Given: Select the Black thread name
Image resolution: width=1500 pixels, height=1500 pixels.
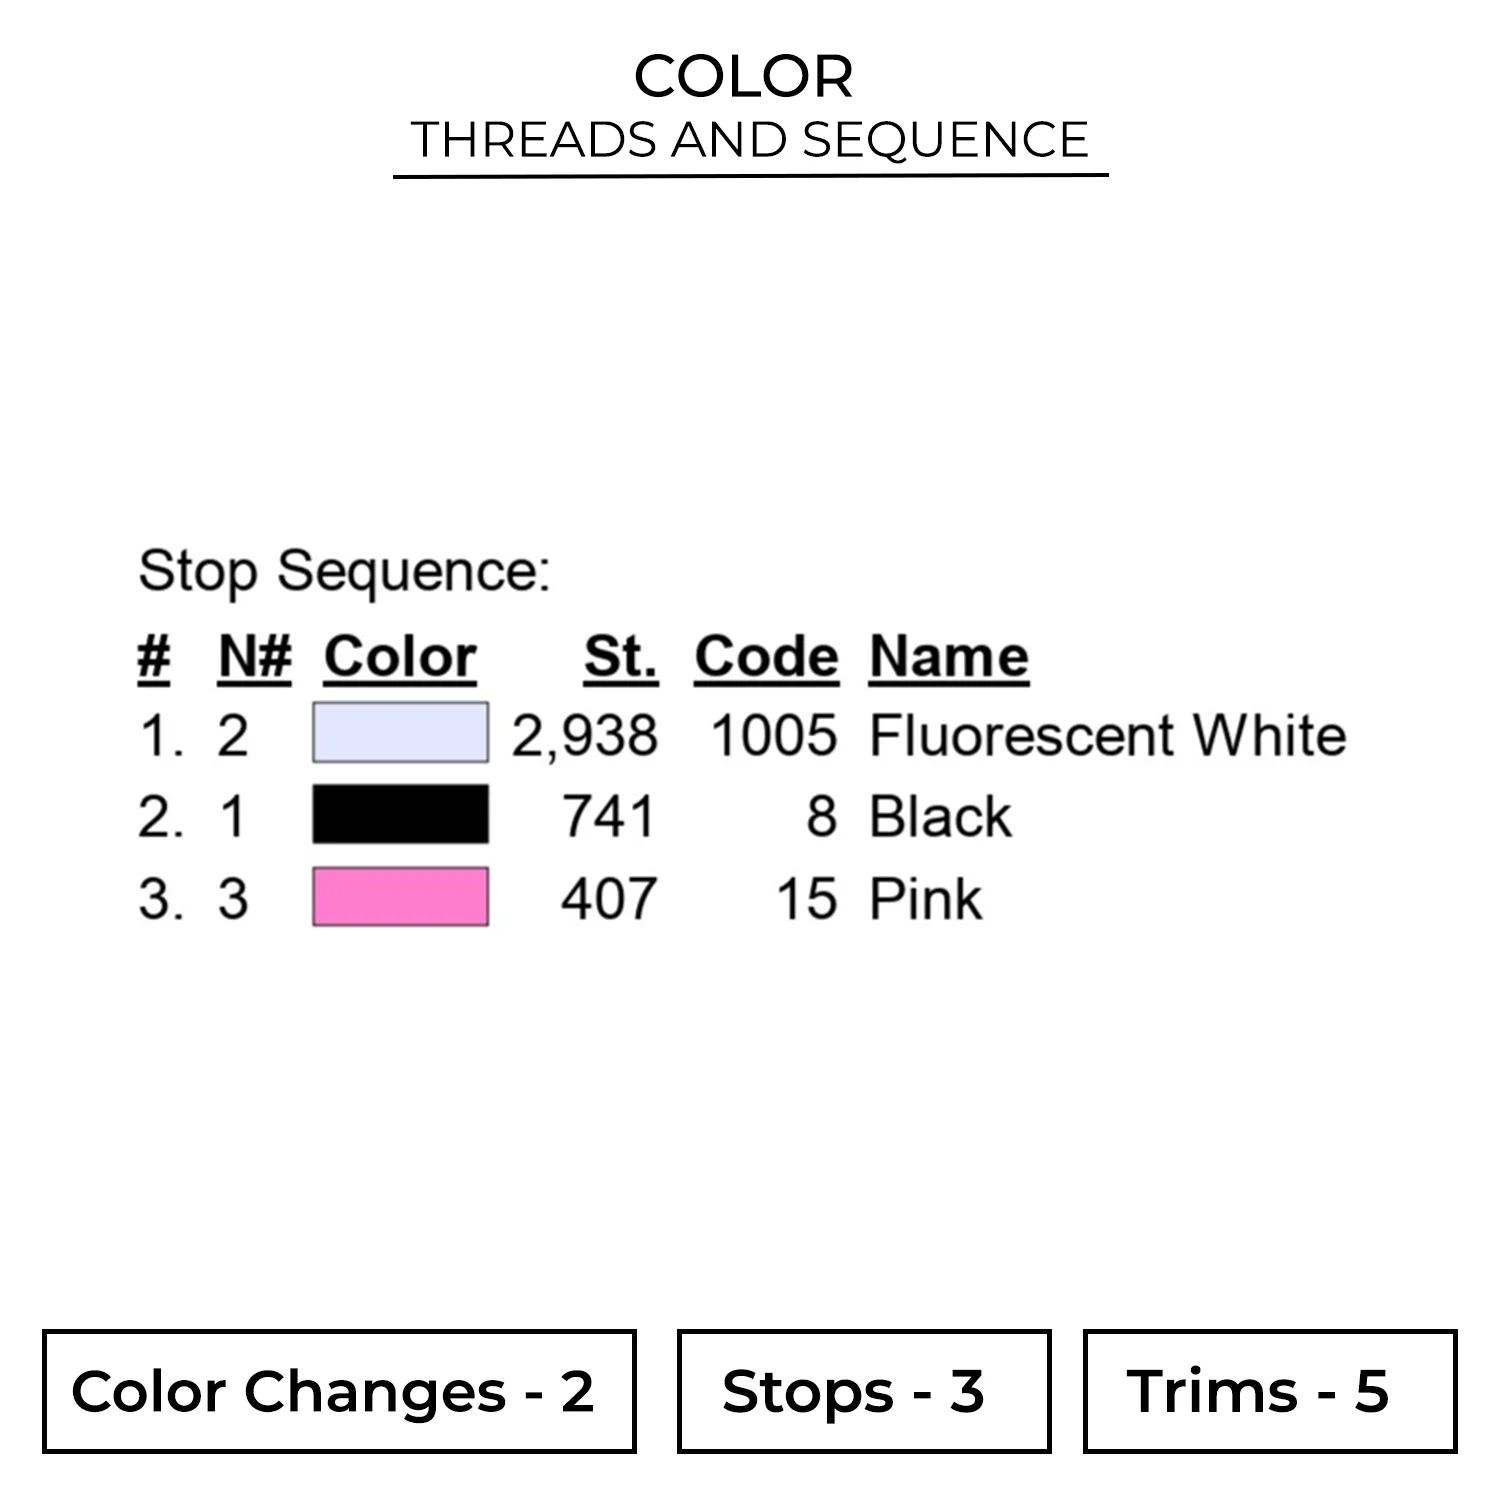Looking at the screenshot, I should (x=940, y=817).
